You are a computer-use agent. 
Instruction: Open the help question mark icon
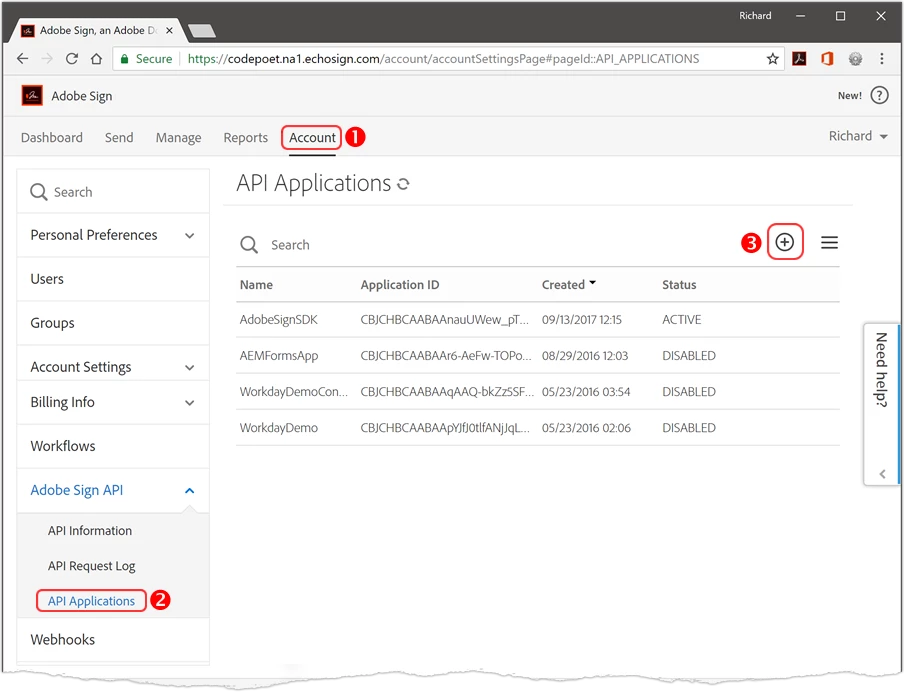[879, 95]
